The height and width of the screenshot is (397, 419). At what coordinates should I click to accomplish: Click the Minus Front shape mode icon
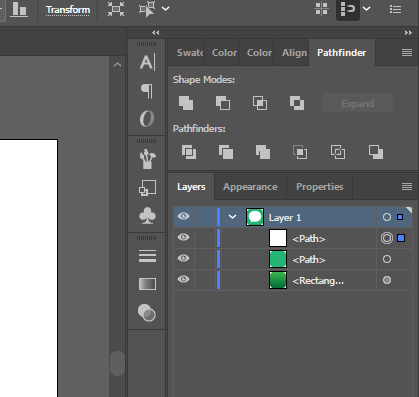[x=223, y=103]
